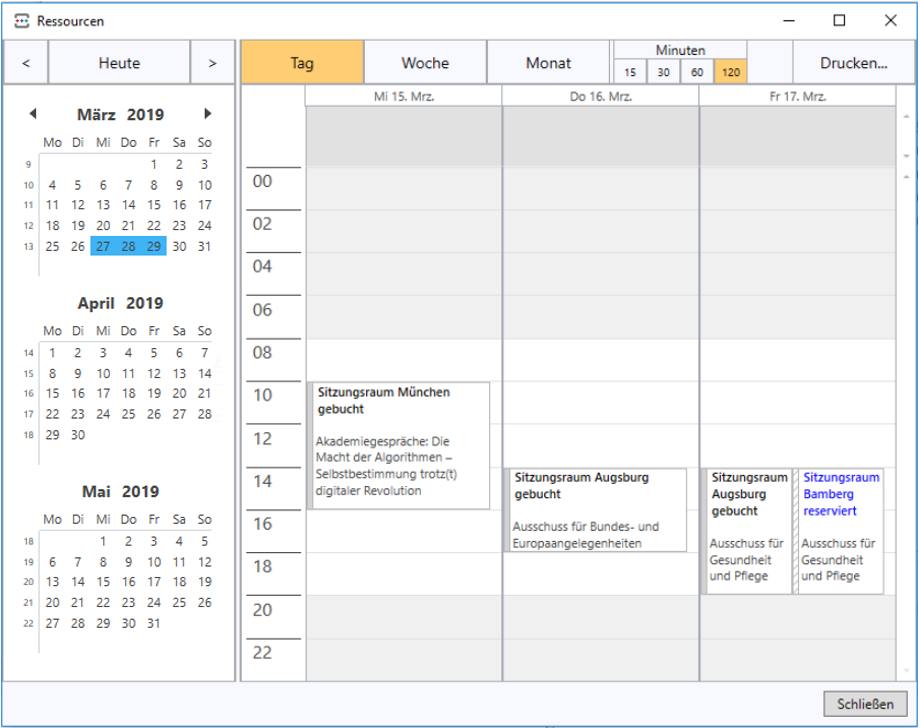Select March 30 in the mini calendar
The width and height of the screenshot is (920, 728).
tap(179, 246)
